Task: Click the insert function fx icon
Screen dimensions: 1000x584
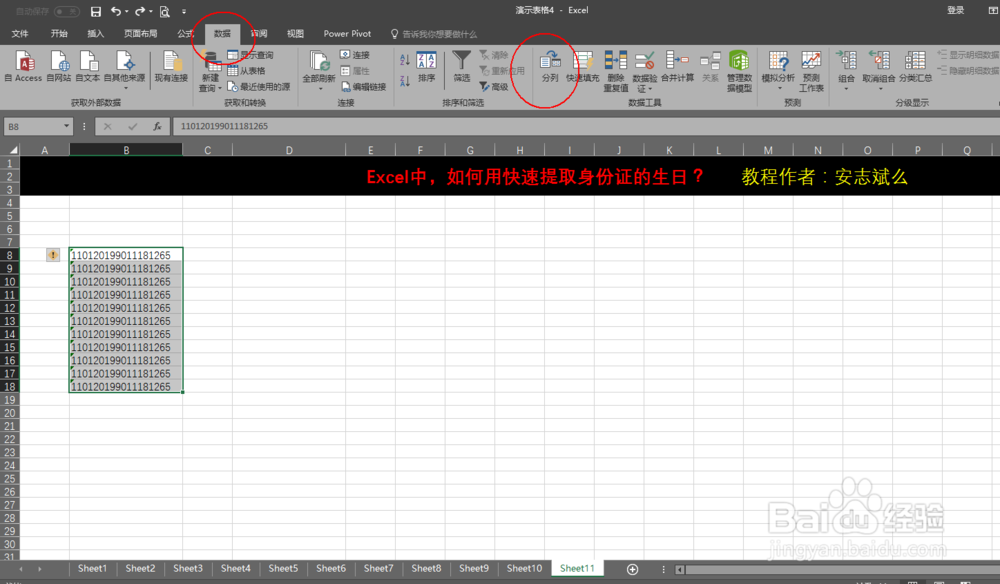Action: [x=157, y=126]
